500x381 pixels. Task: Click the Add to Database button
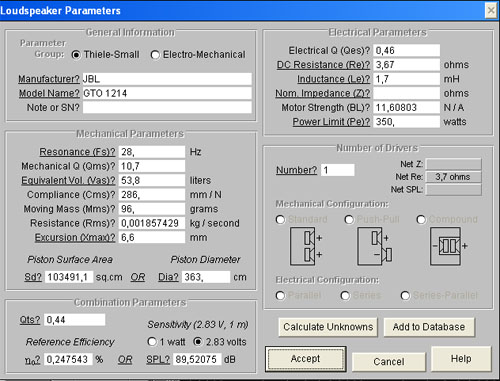coord(429,327)
